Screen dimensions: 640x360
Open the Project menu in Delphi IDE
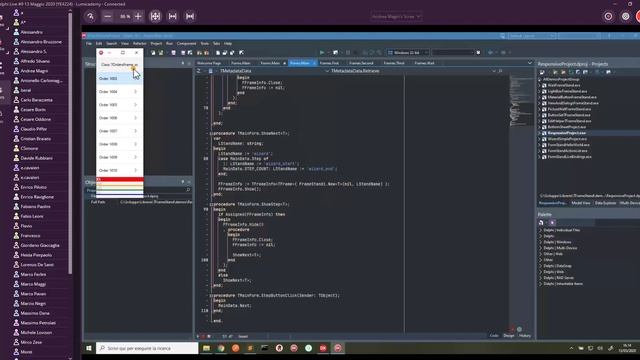(x=156, y=43)
